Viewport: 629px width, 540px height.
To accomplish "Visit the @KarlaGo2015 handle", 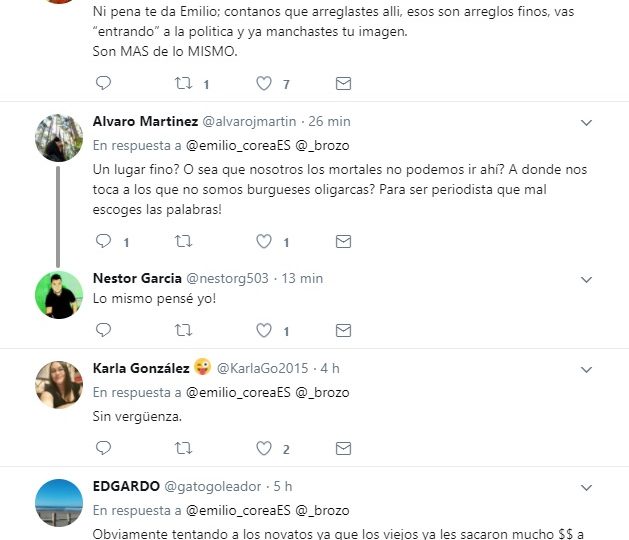I will pos(262,368).
